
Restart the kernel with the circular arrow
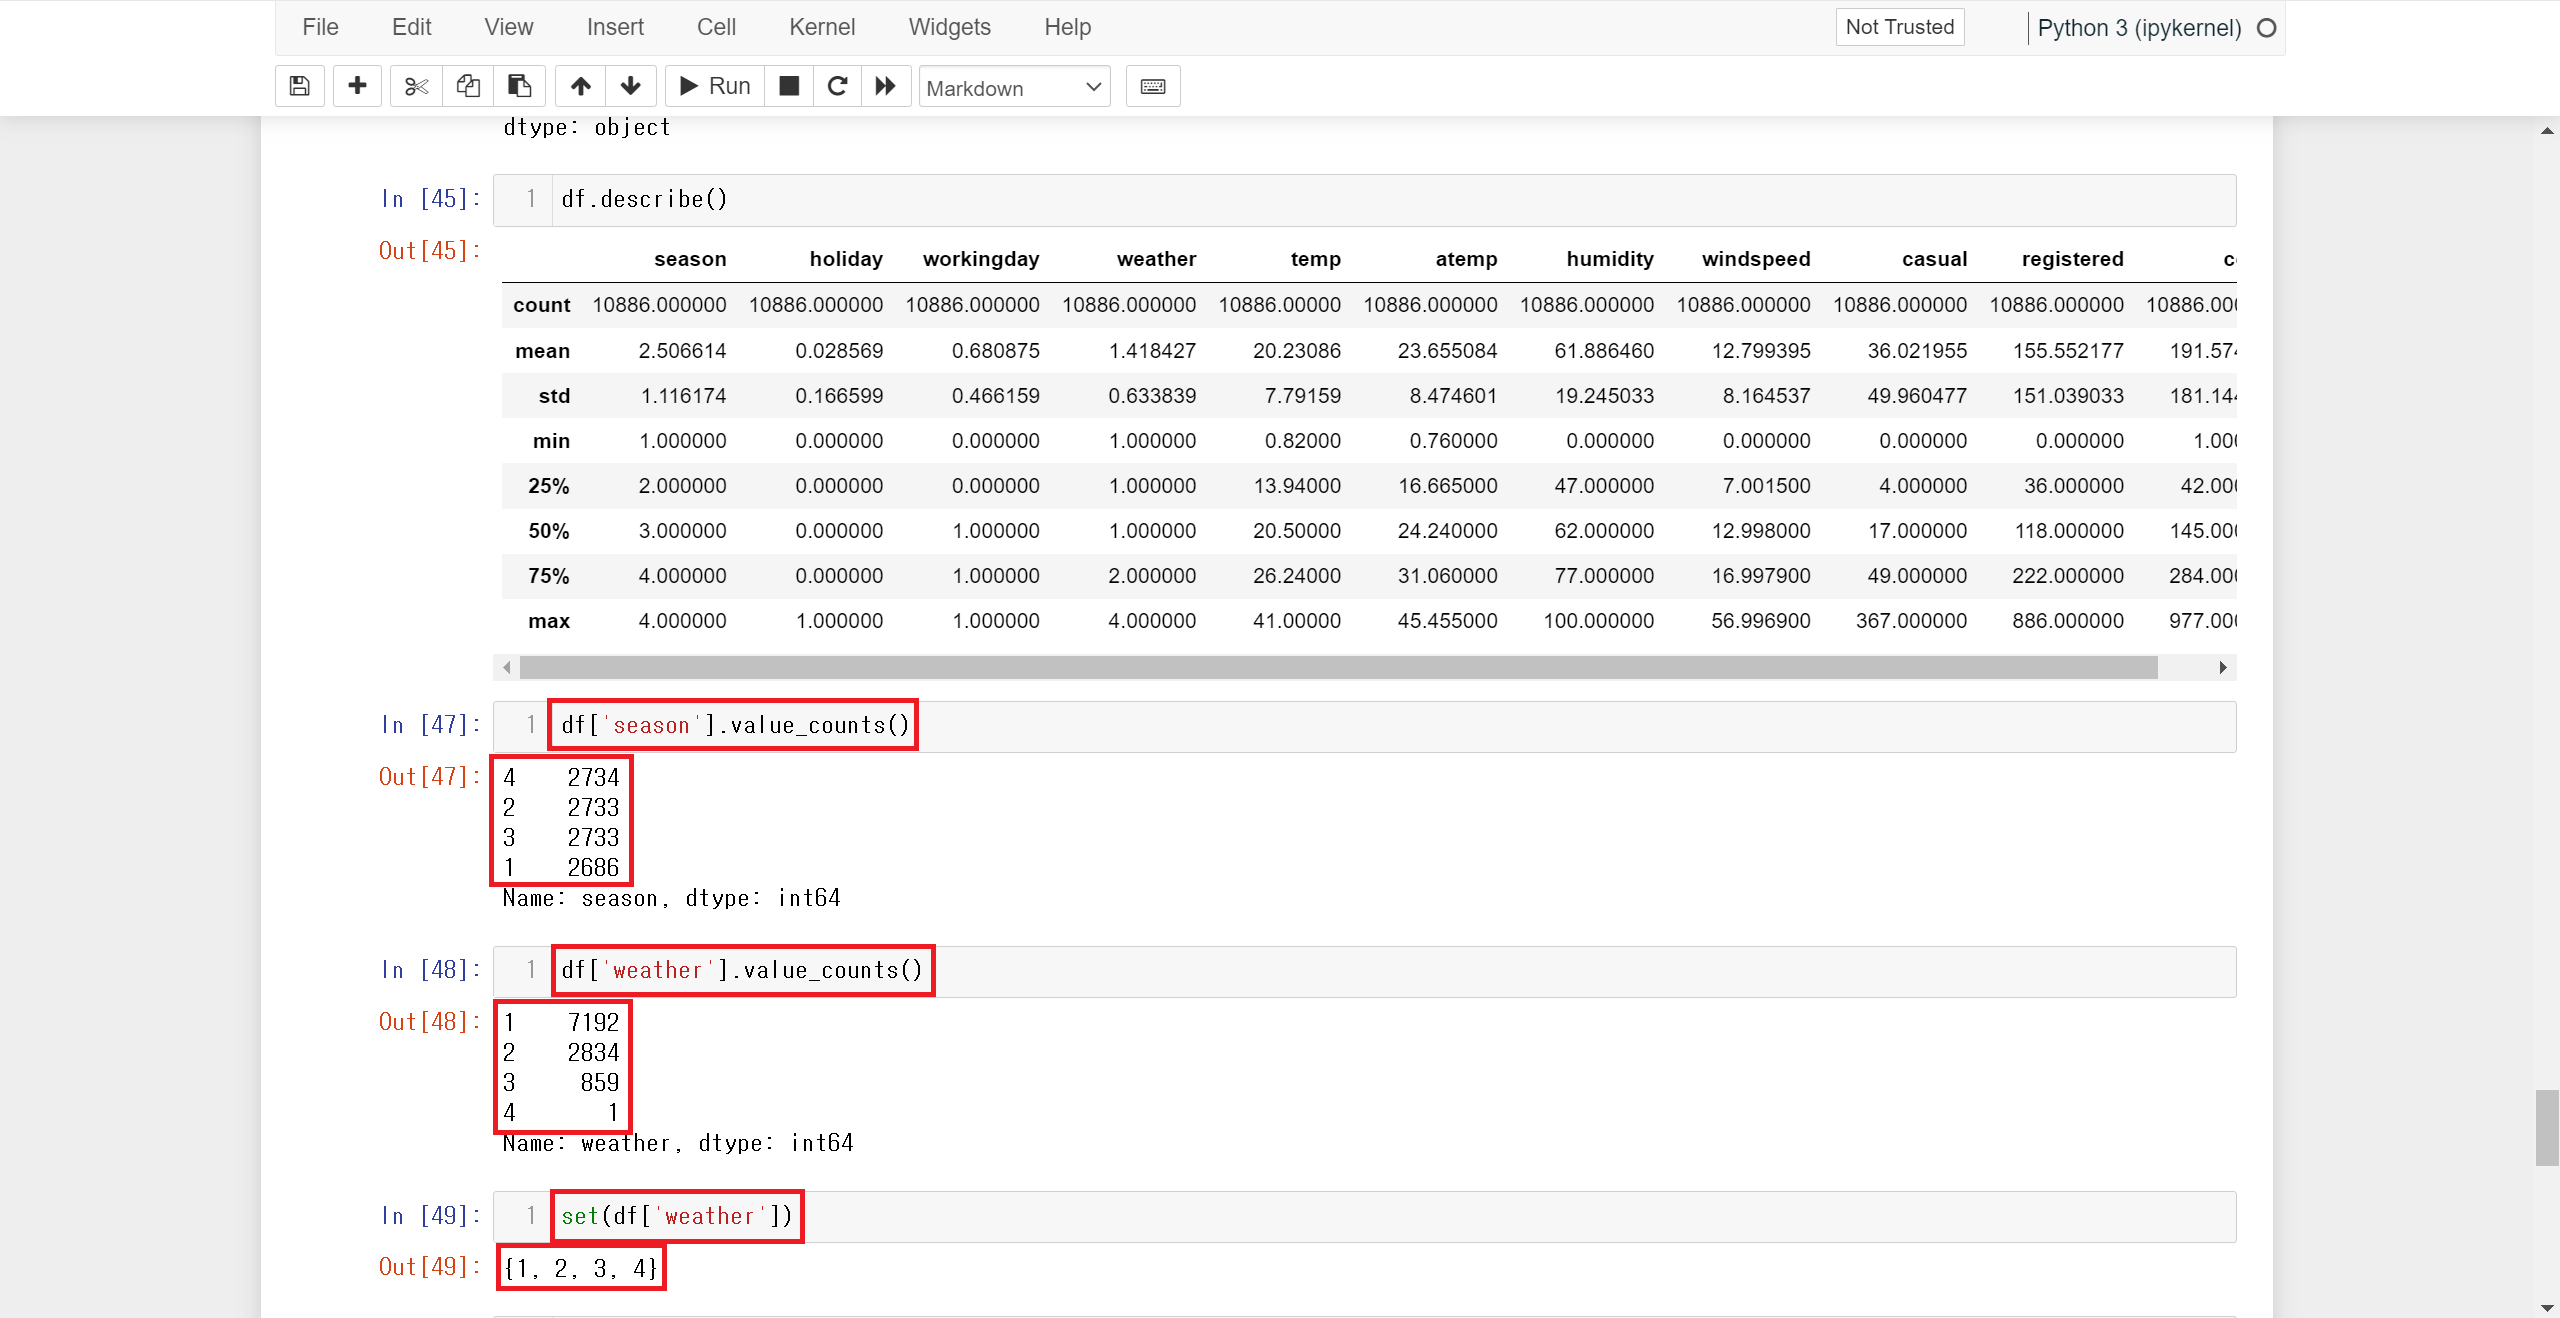pos(838,86)
